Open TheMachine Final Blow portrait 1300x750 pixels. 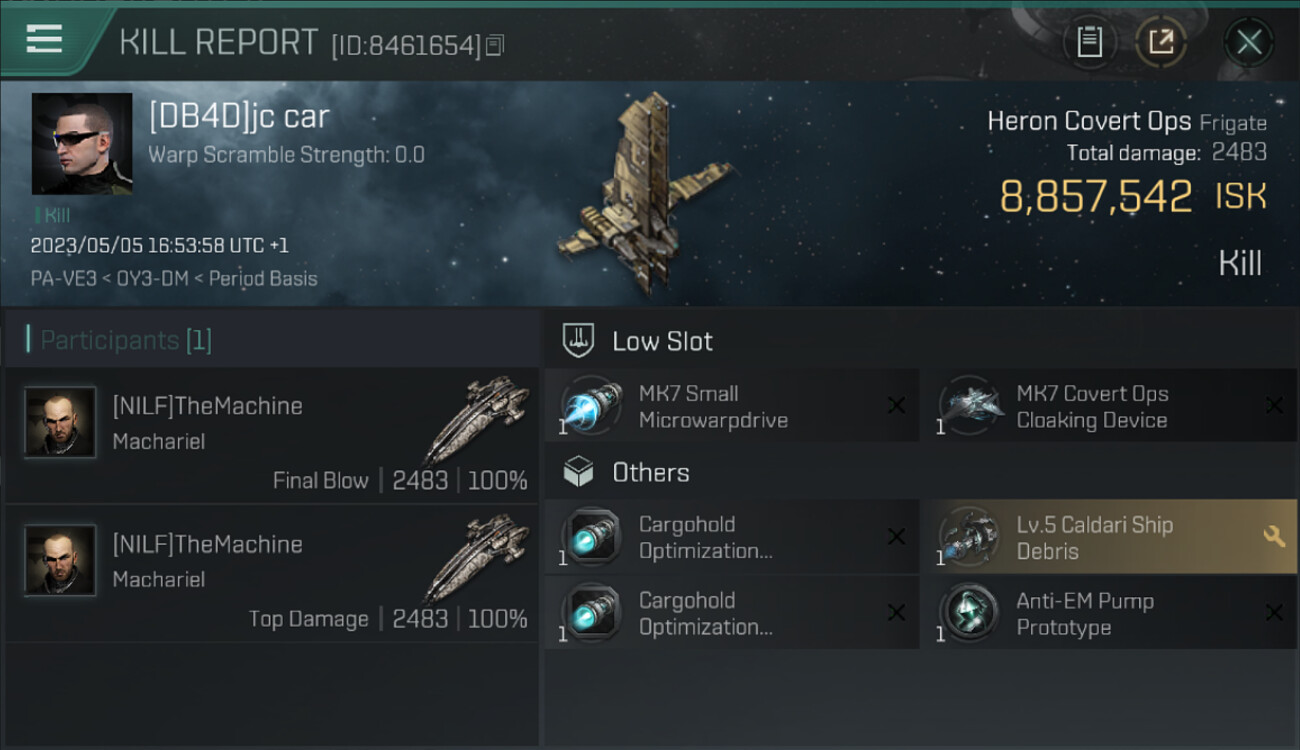click(x=60, y=422)
